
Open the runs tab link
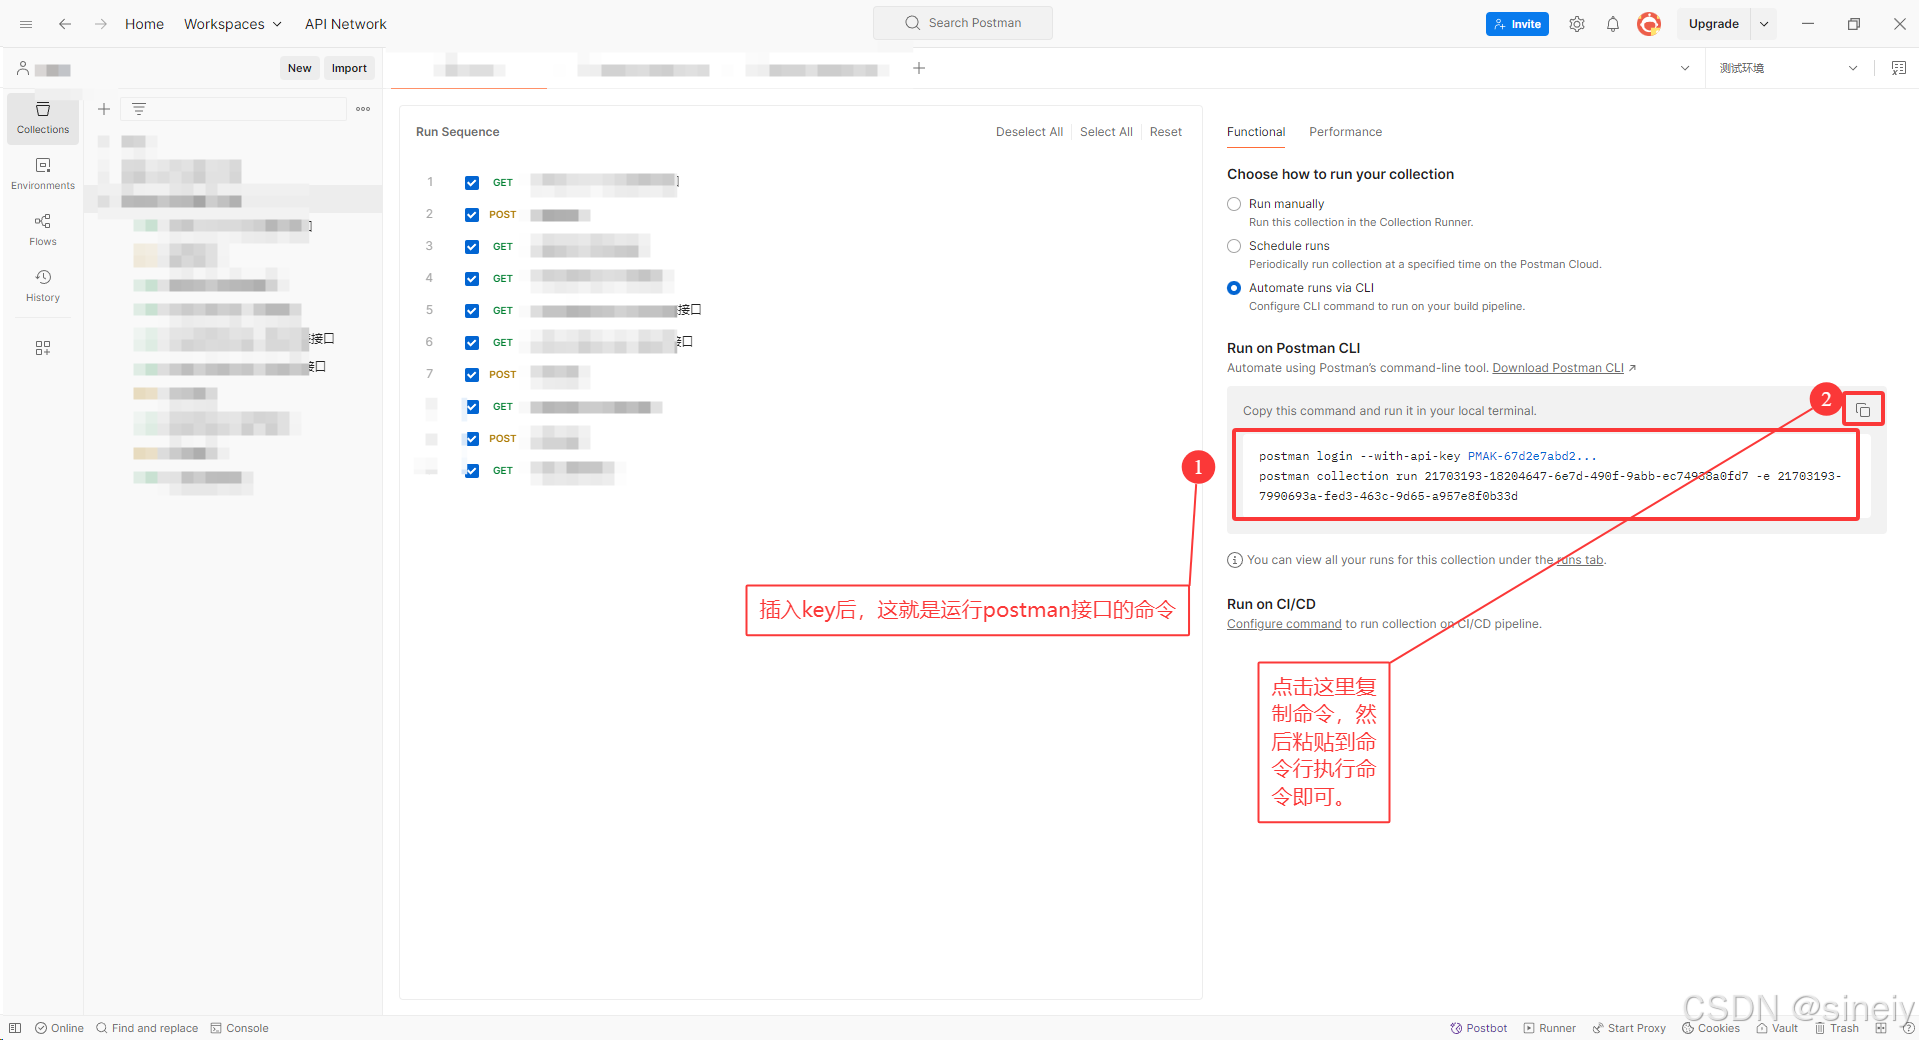point(1579,560)
